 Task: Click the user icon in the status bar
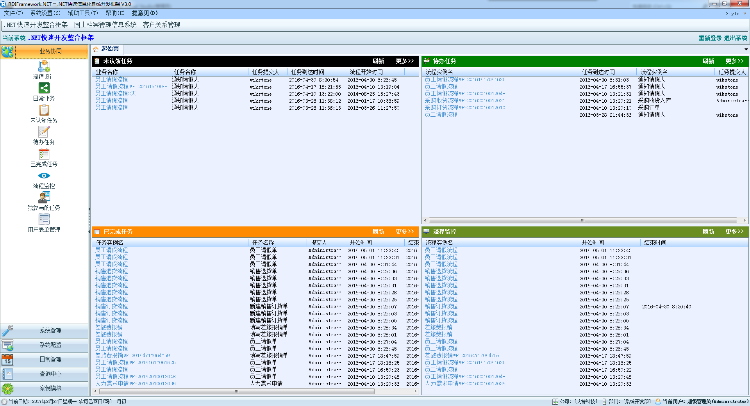point(658,402)
